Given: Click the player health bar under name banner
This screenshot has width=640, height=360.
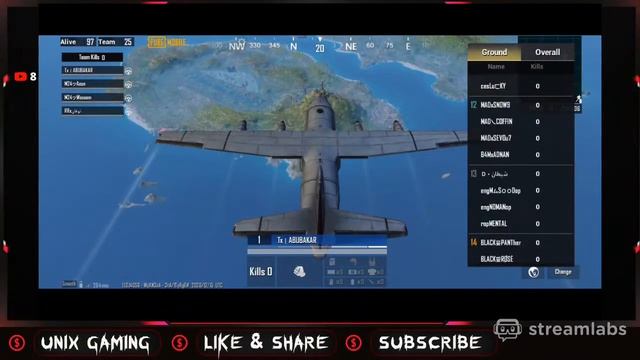Looking at the screenshot, I should [317, 251].
